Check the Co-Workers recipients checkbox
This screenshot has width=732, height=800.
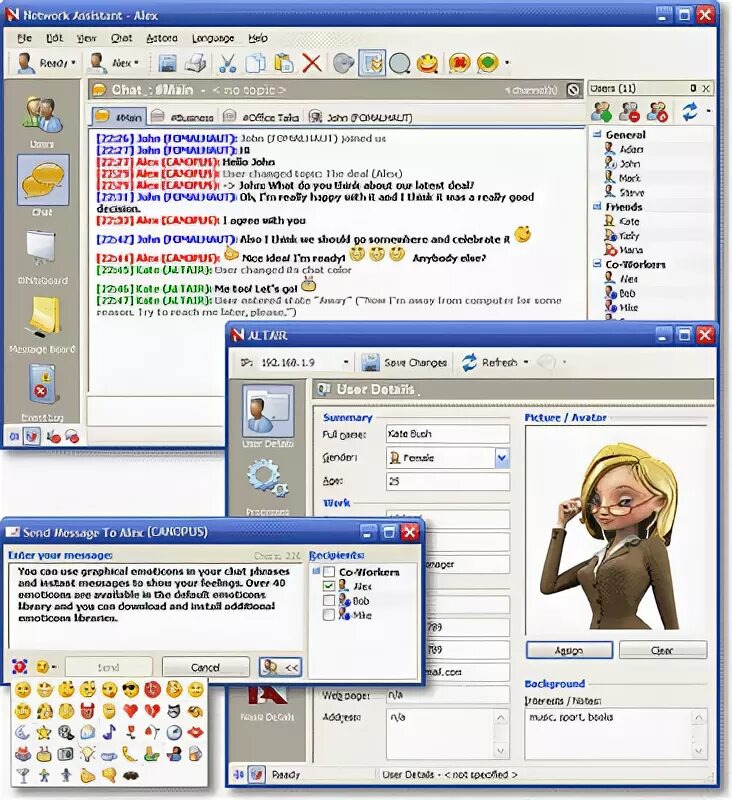[x=329, y=571]
